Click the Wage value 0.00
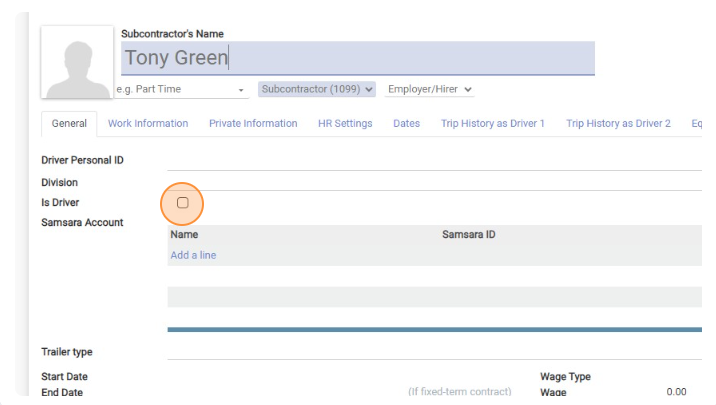 coord(676,392)
